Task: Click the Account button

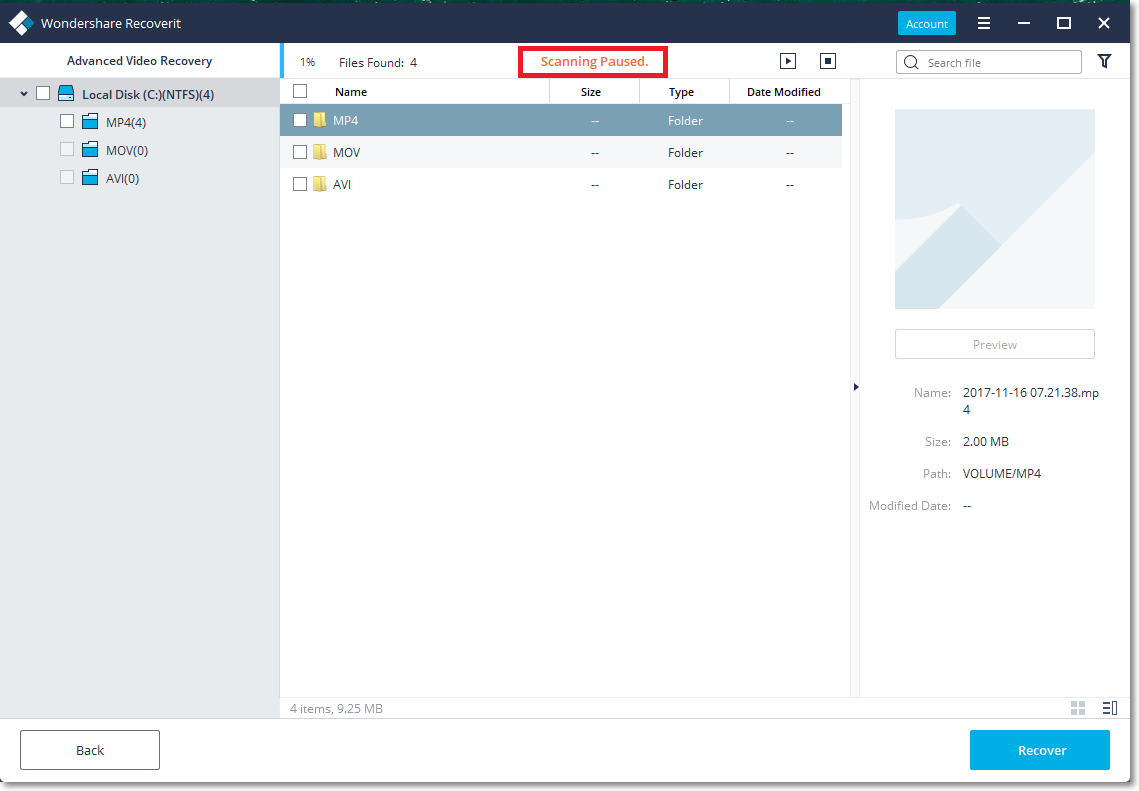Action: tap(927, 23)
